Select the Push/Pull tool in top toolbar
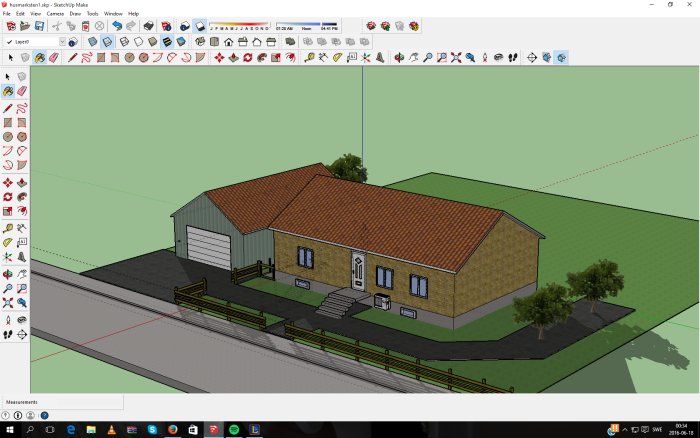Viewport: 700px width, 438px height. [x=233, y=58]
